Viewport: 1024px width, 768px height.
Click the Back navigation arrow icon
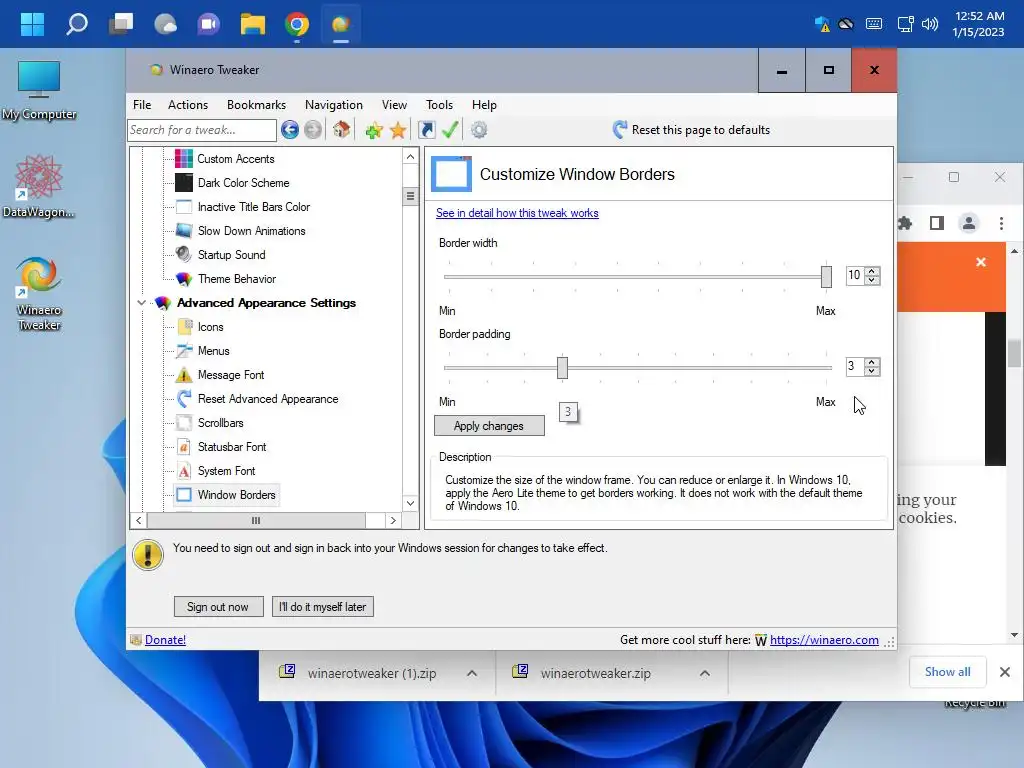pyautogui.click(x=290, y=130)
